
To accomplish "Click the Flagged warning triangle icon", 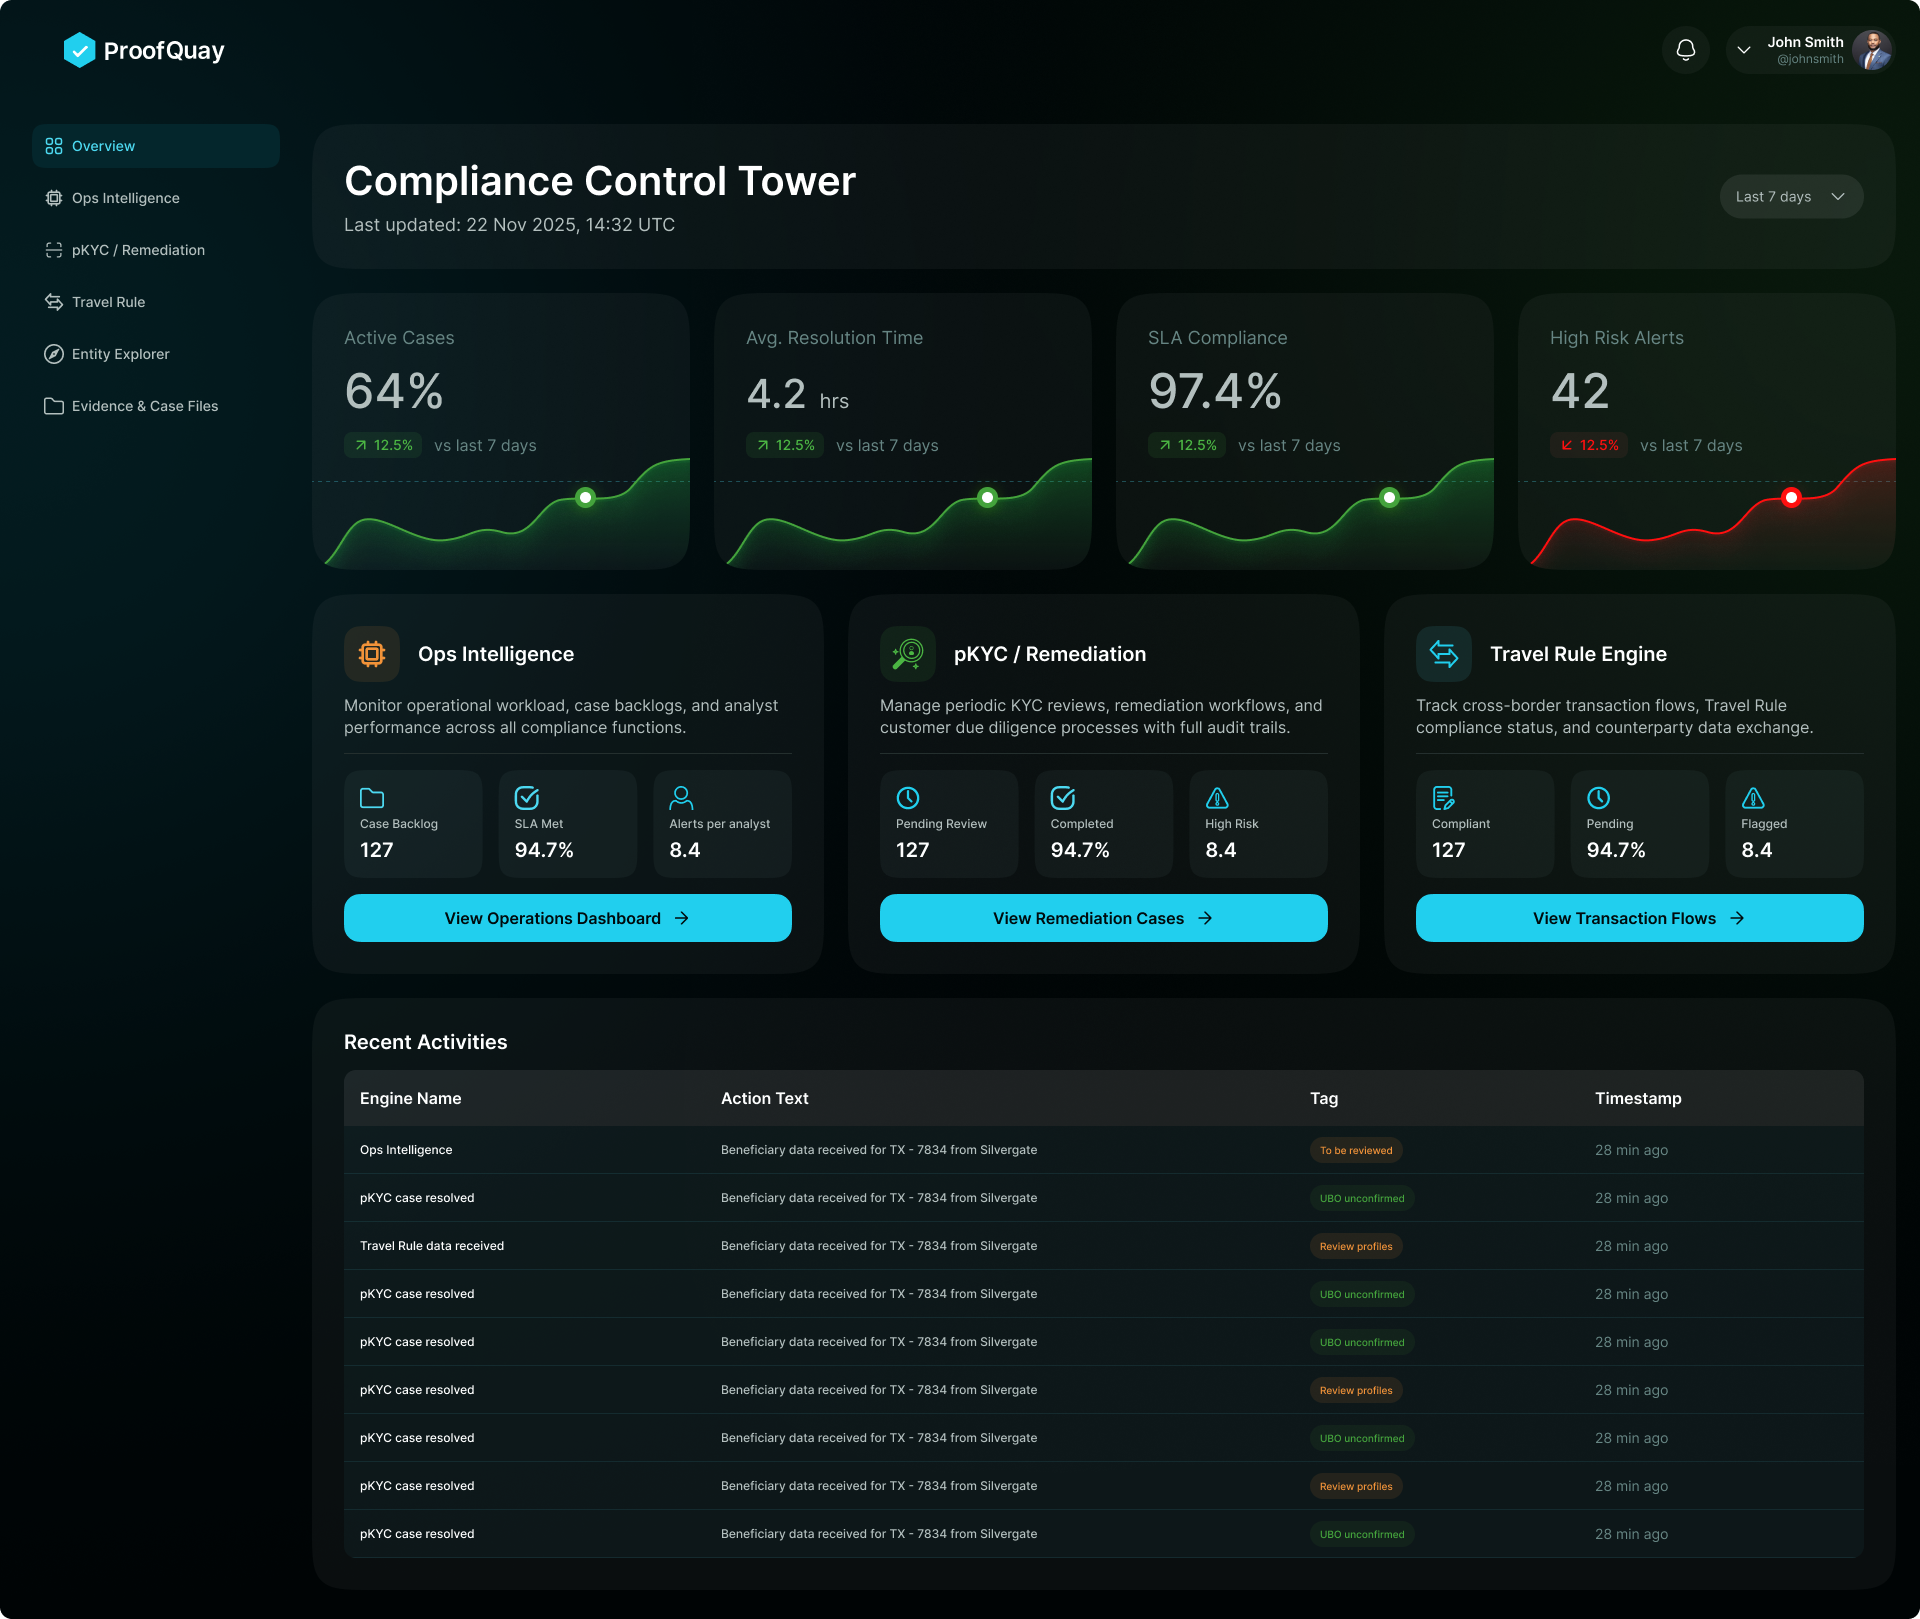I will coord(1753,798).
